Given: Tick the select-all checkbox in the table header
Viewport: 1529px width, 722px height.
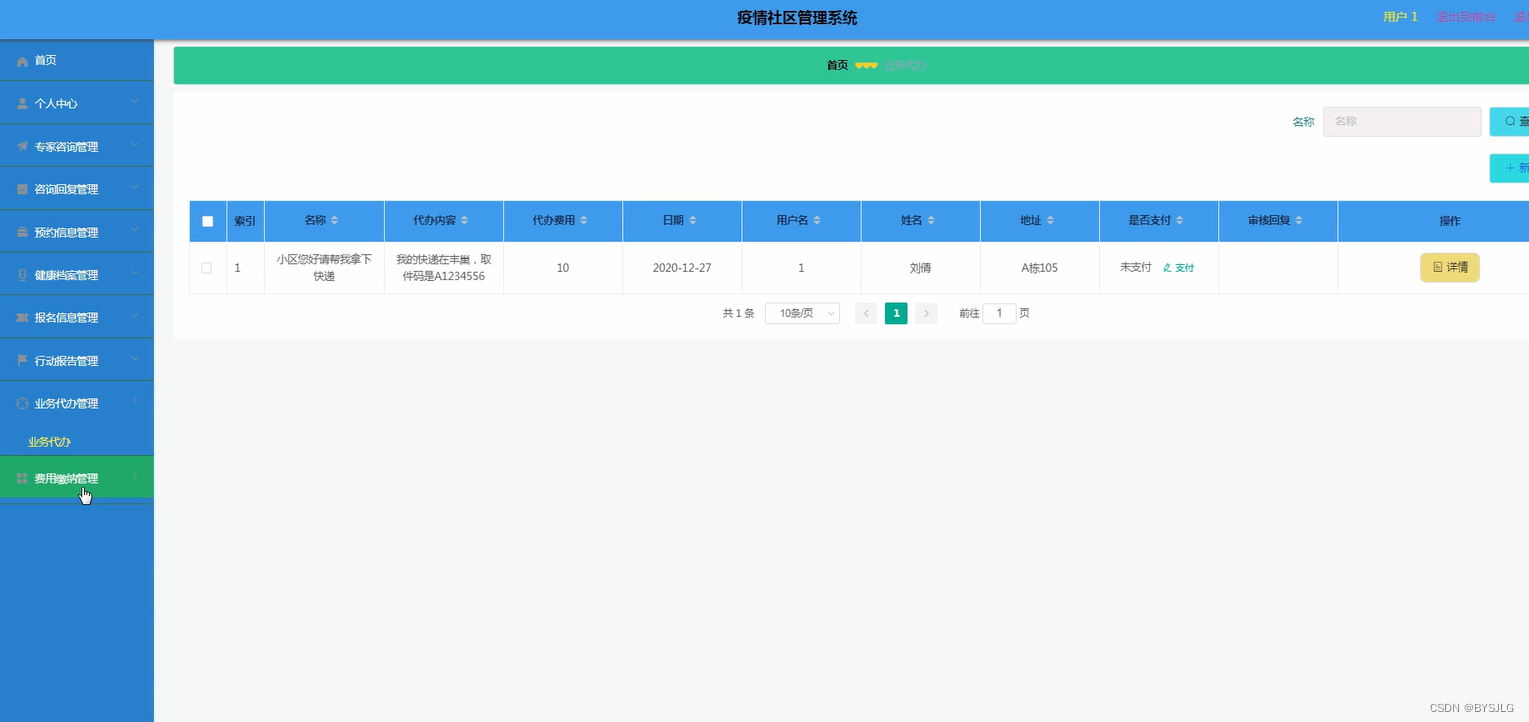Looking at the screenshot, I should [x=207, y=222].
